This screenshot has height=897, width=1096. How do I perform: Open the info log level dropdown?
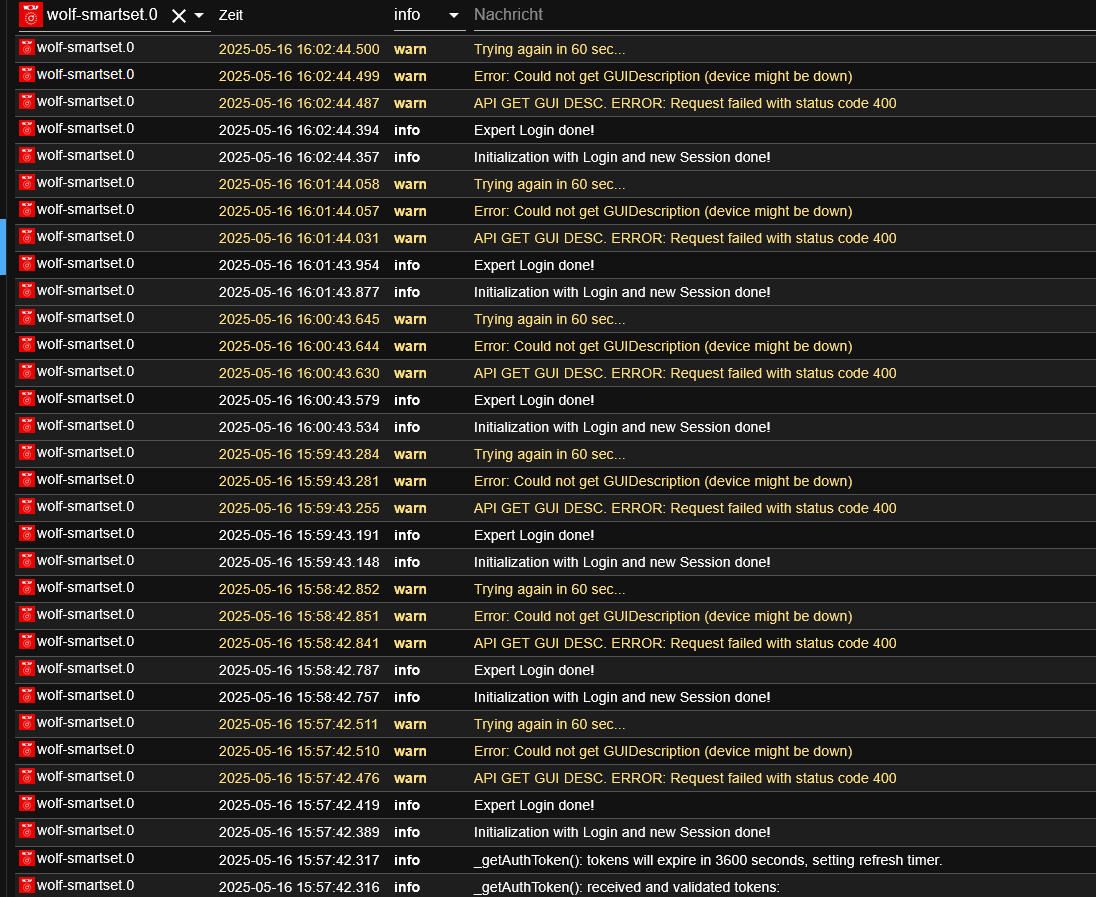click(454, 15)
